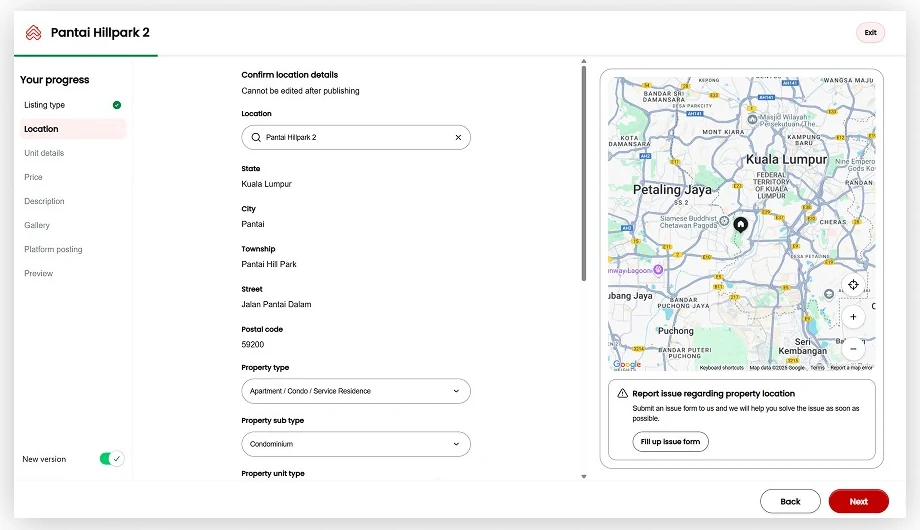Click Fill up issue form button

pyautogui.click(x=670, y=441)
